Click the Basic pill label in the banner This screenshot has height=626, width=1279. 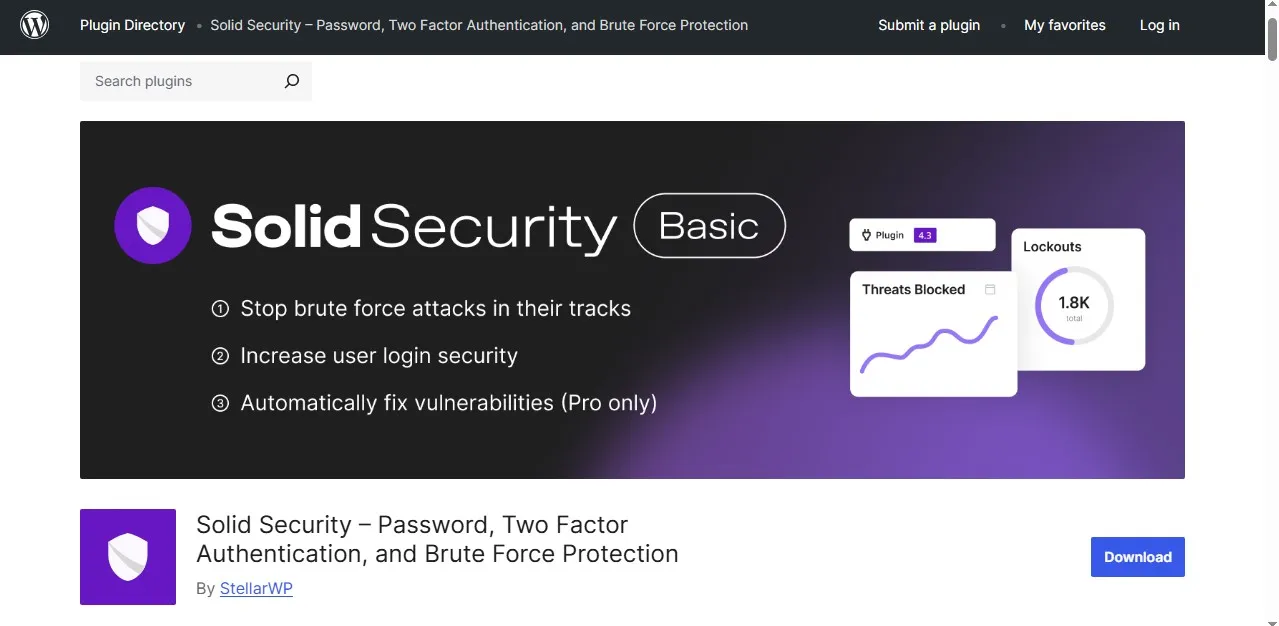709,226
